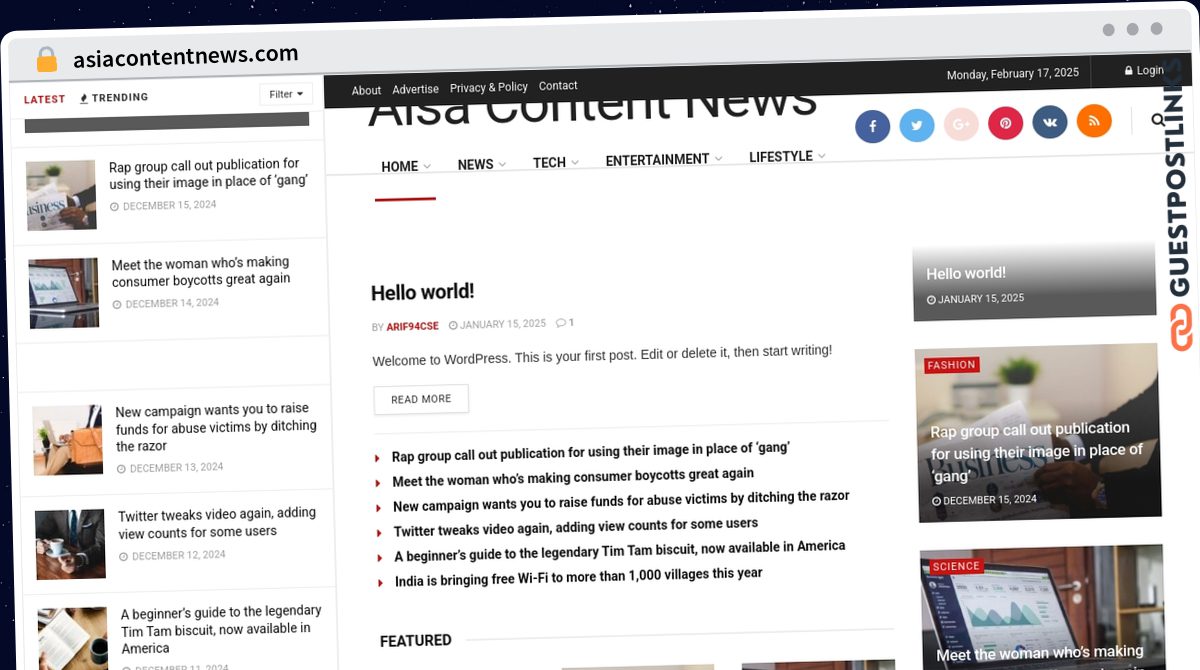Expand the ENTERTAINMENT menu
The width and height of the screenshot is (1200, 670).
coord(664,160)
